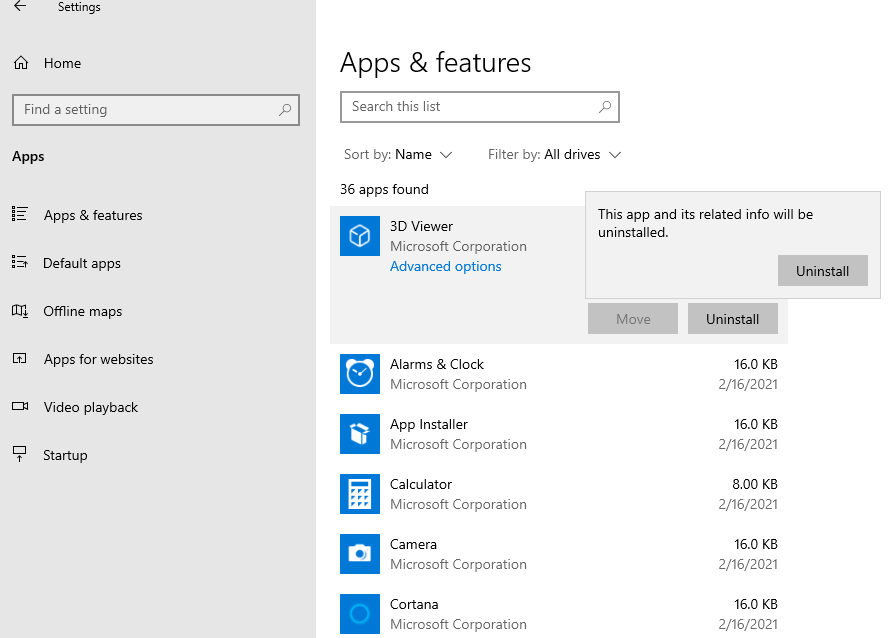892x638 pixels.
Task: Click the 36 apps found text
Action: click(x=384, y=189)
